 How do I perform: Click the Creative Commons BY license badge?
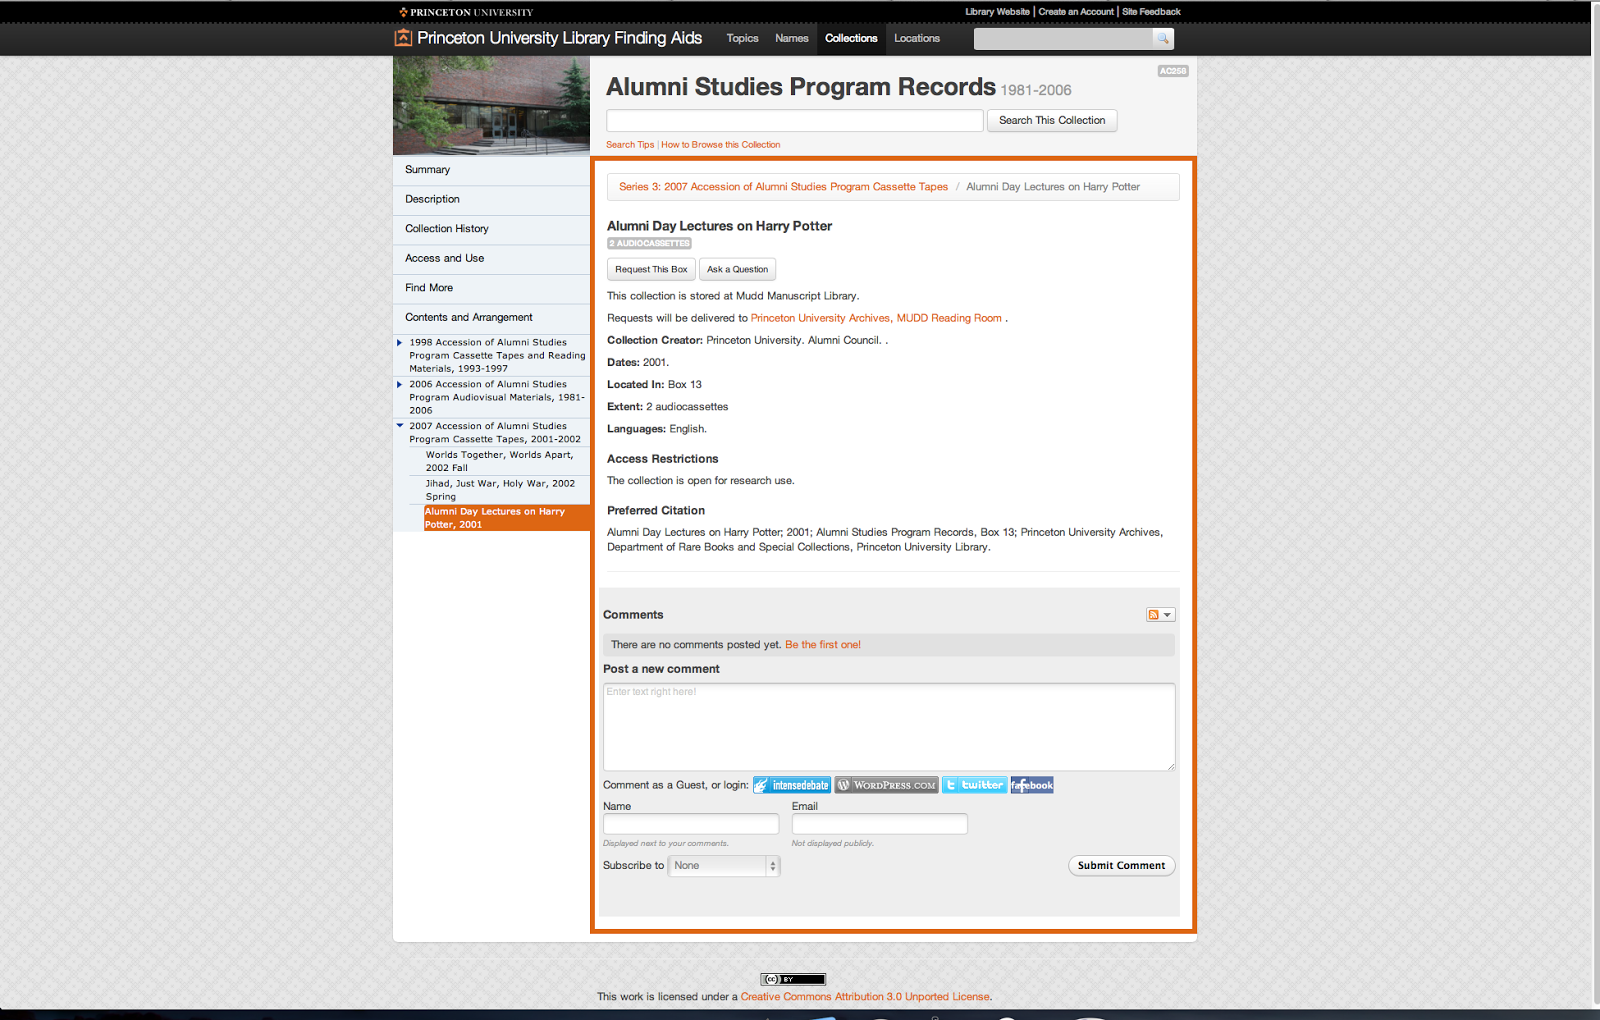coord(793,979)
